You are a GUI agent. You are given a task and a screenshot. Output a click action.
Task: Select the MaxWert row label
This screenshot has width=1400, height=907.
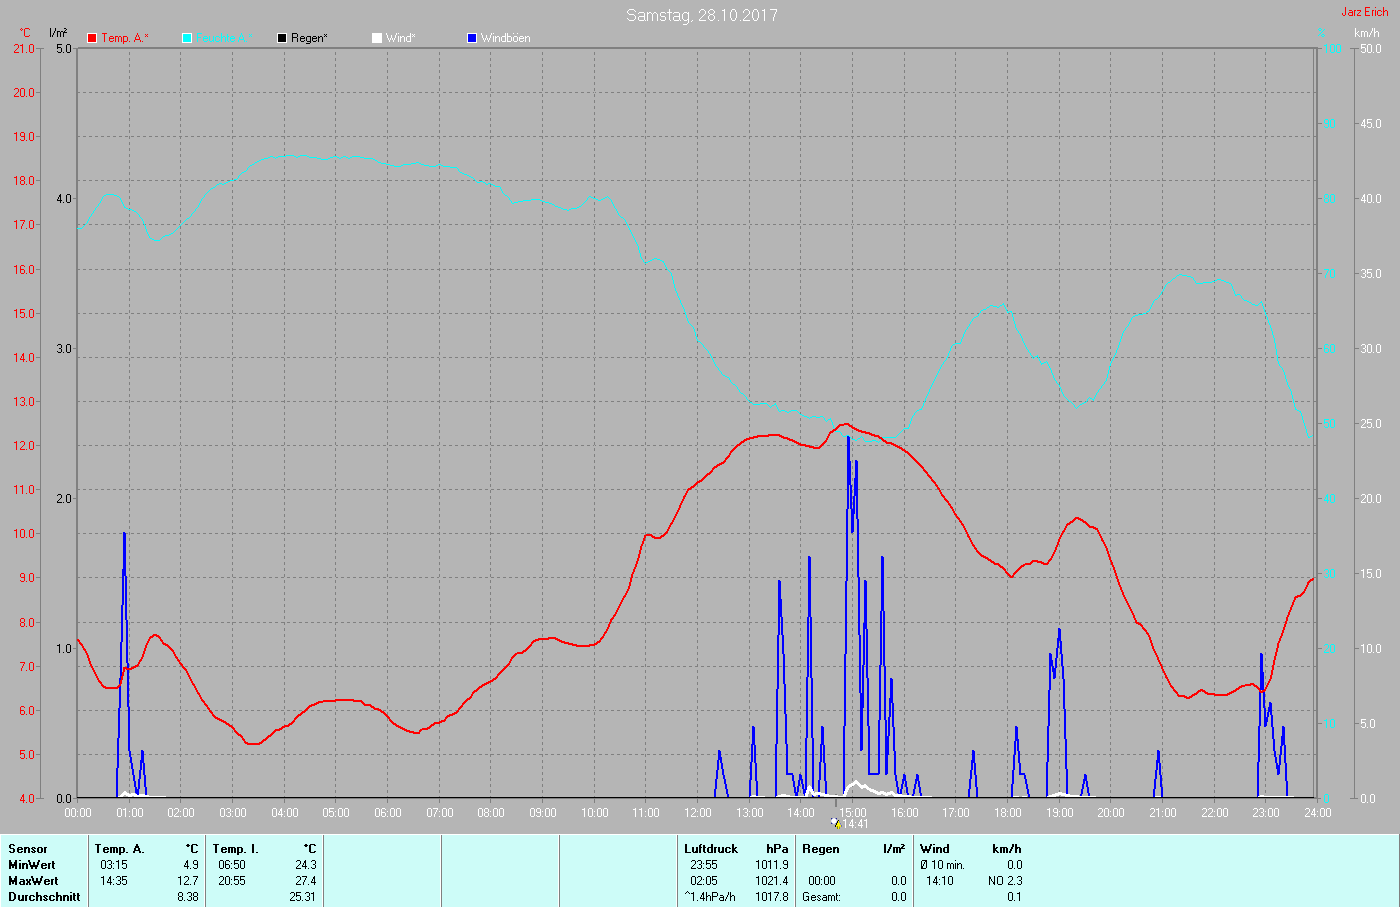(33, 881)
